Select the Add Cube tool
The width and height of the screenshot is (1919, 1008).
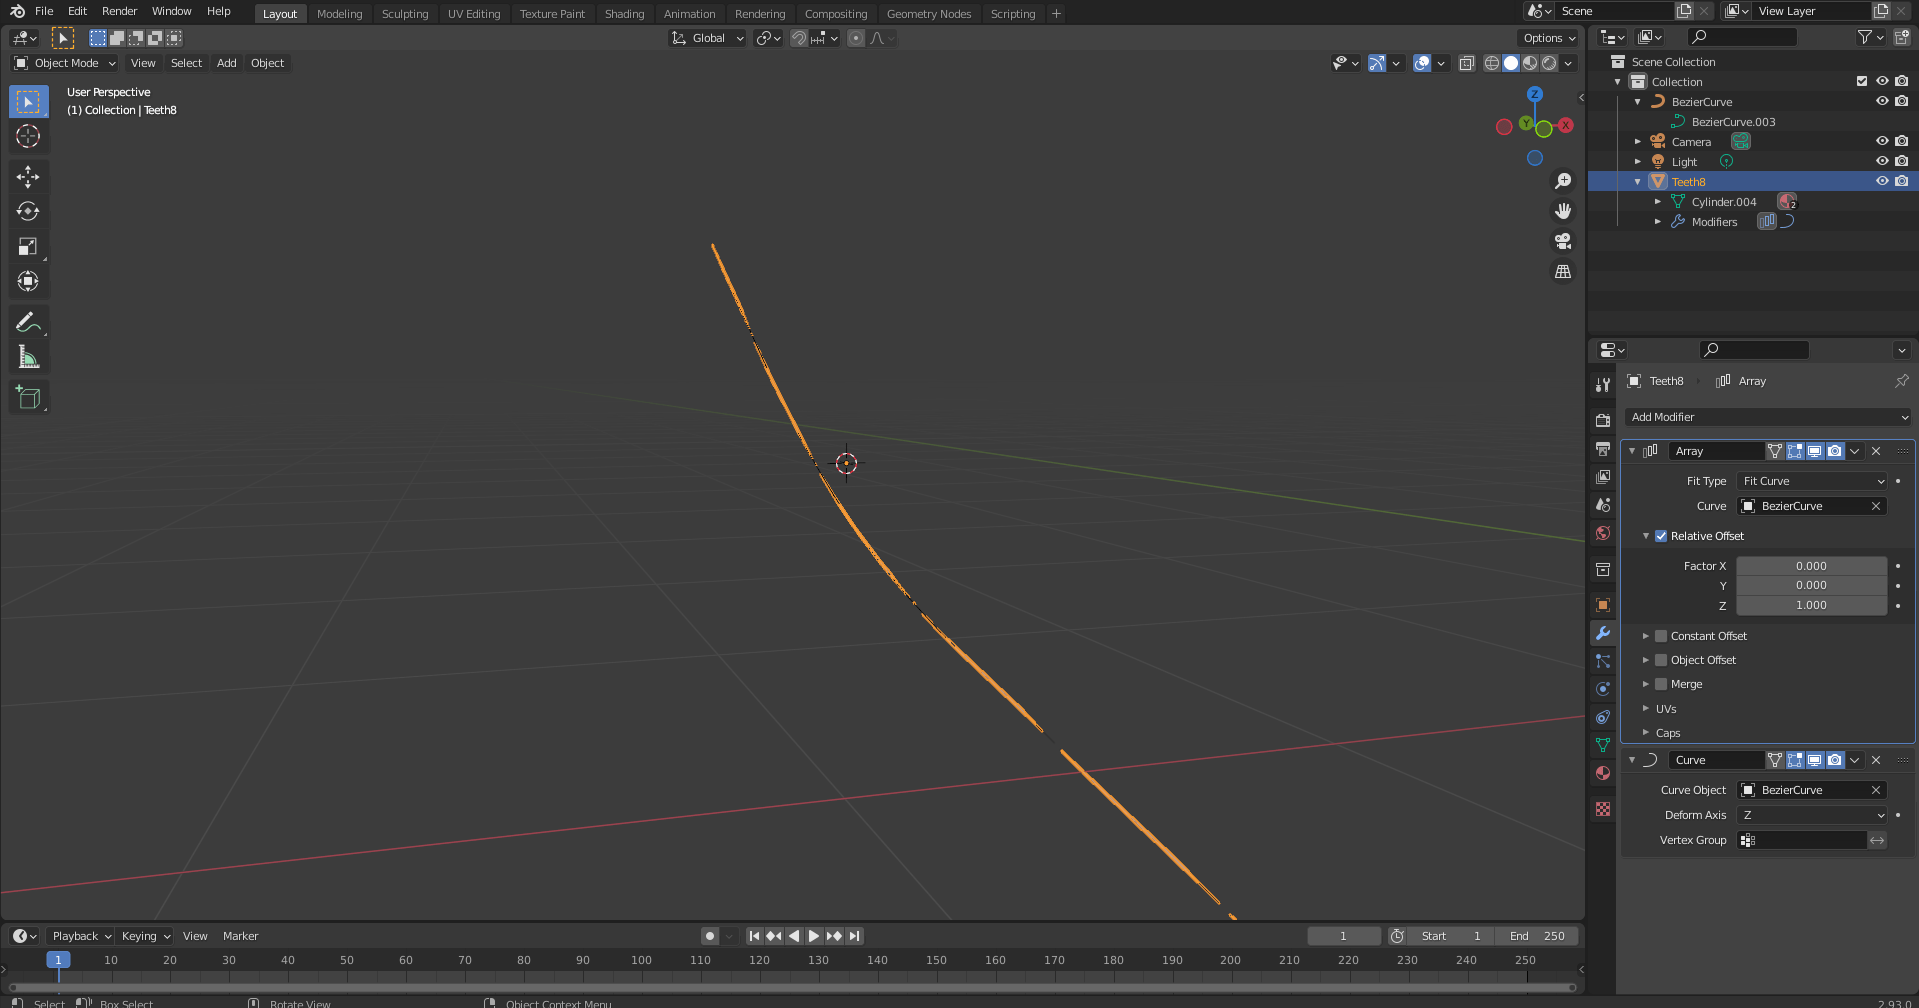tap(29, 396)
